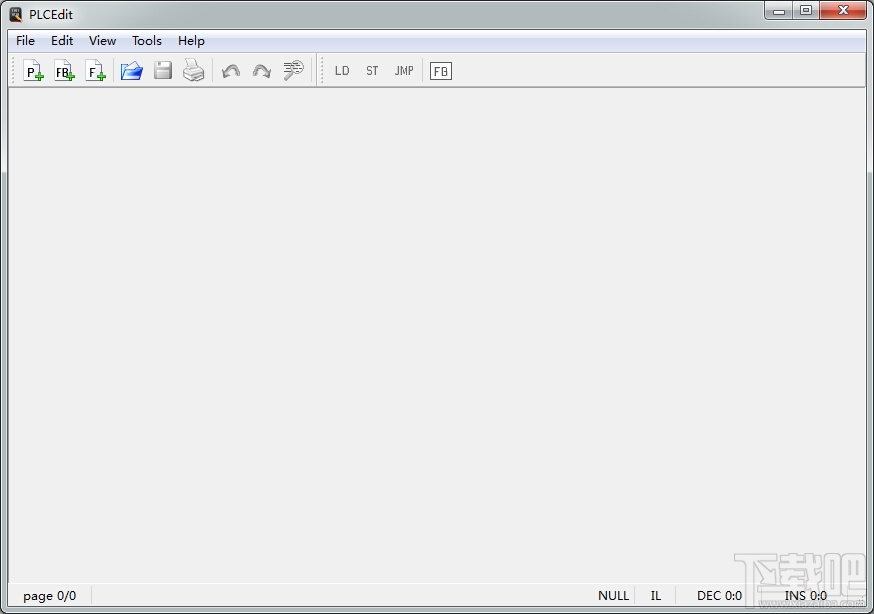Redo the action via toolbar arrow
This screenshot has height=614, width=874.
[261, 71]
